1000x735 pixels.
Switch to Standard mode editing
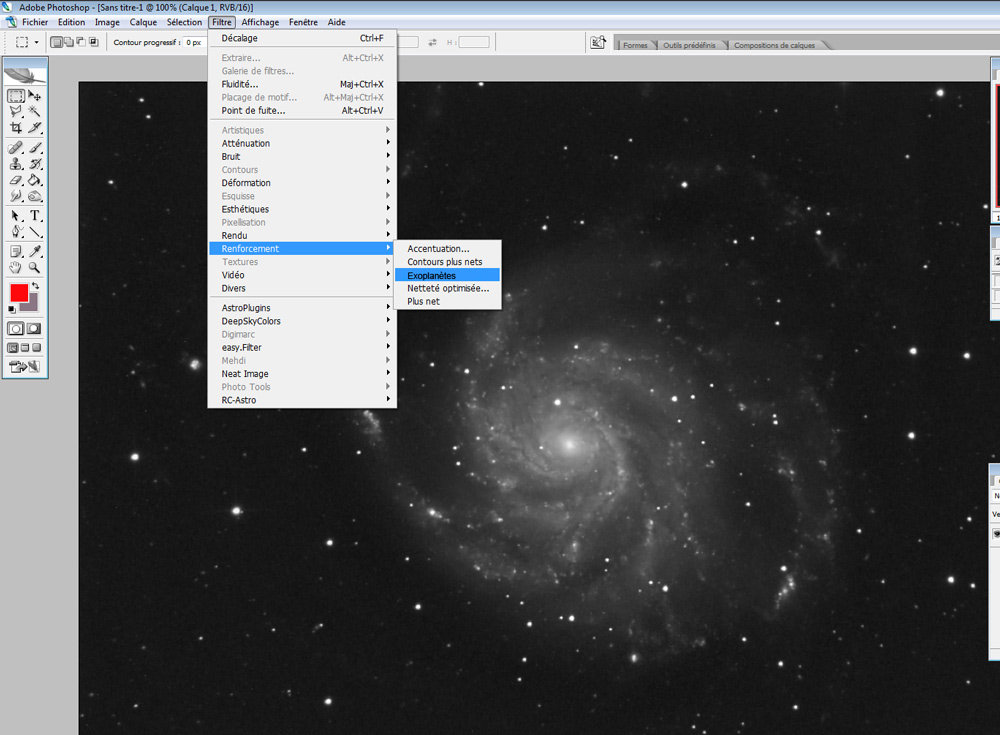click(16, 329)
